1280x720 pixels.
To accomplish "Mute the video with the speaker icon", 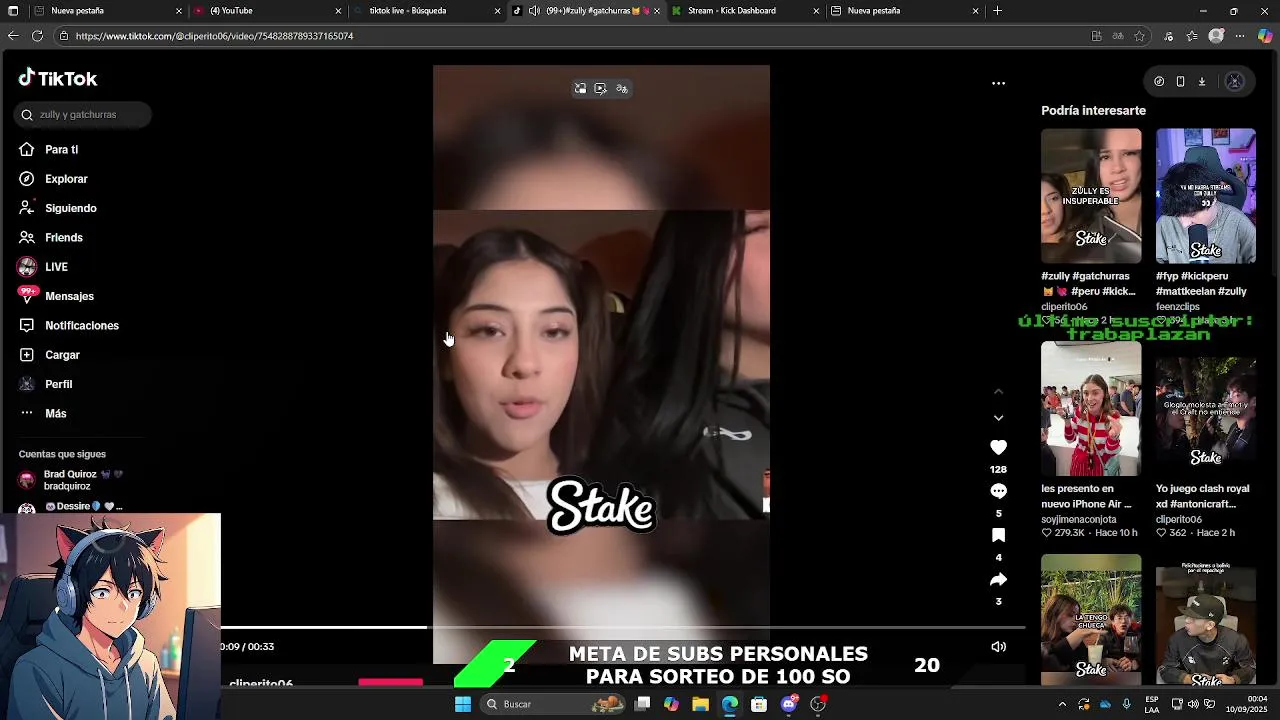I will (998, 647).
